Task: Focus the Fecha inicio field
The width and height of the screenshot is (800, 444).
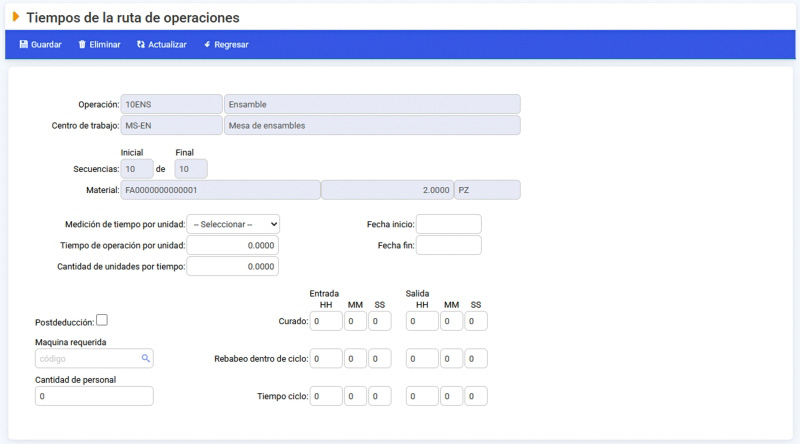Action: point(448,224)
